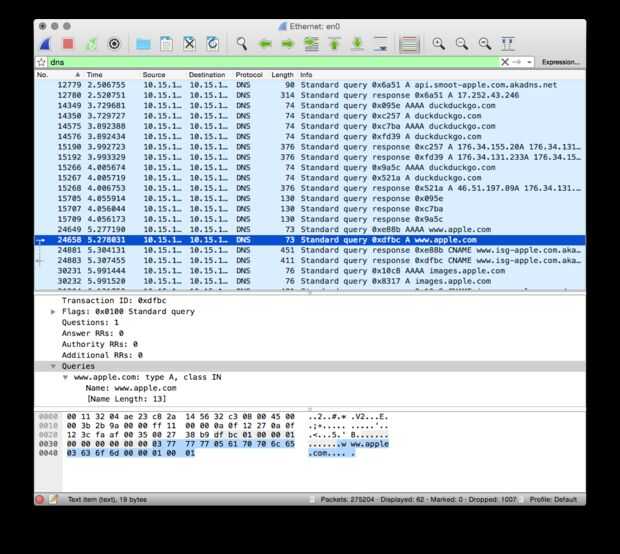
Task: Restart the current capture with green fin icon
Action: (91, 43)
